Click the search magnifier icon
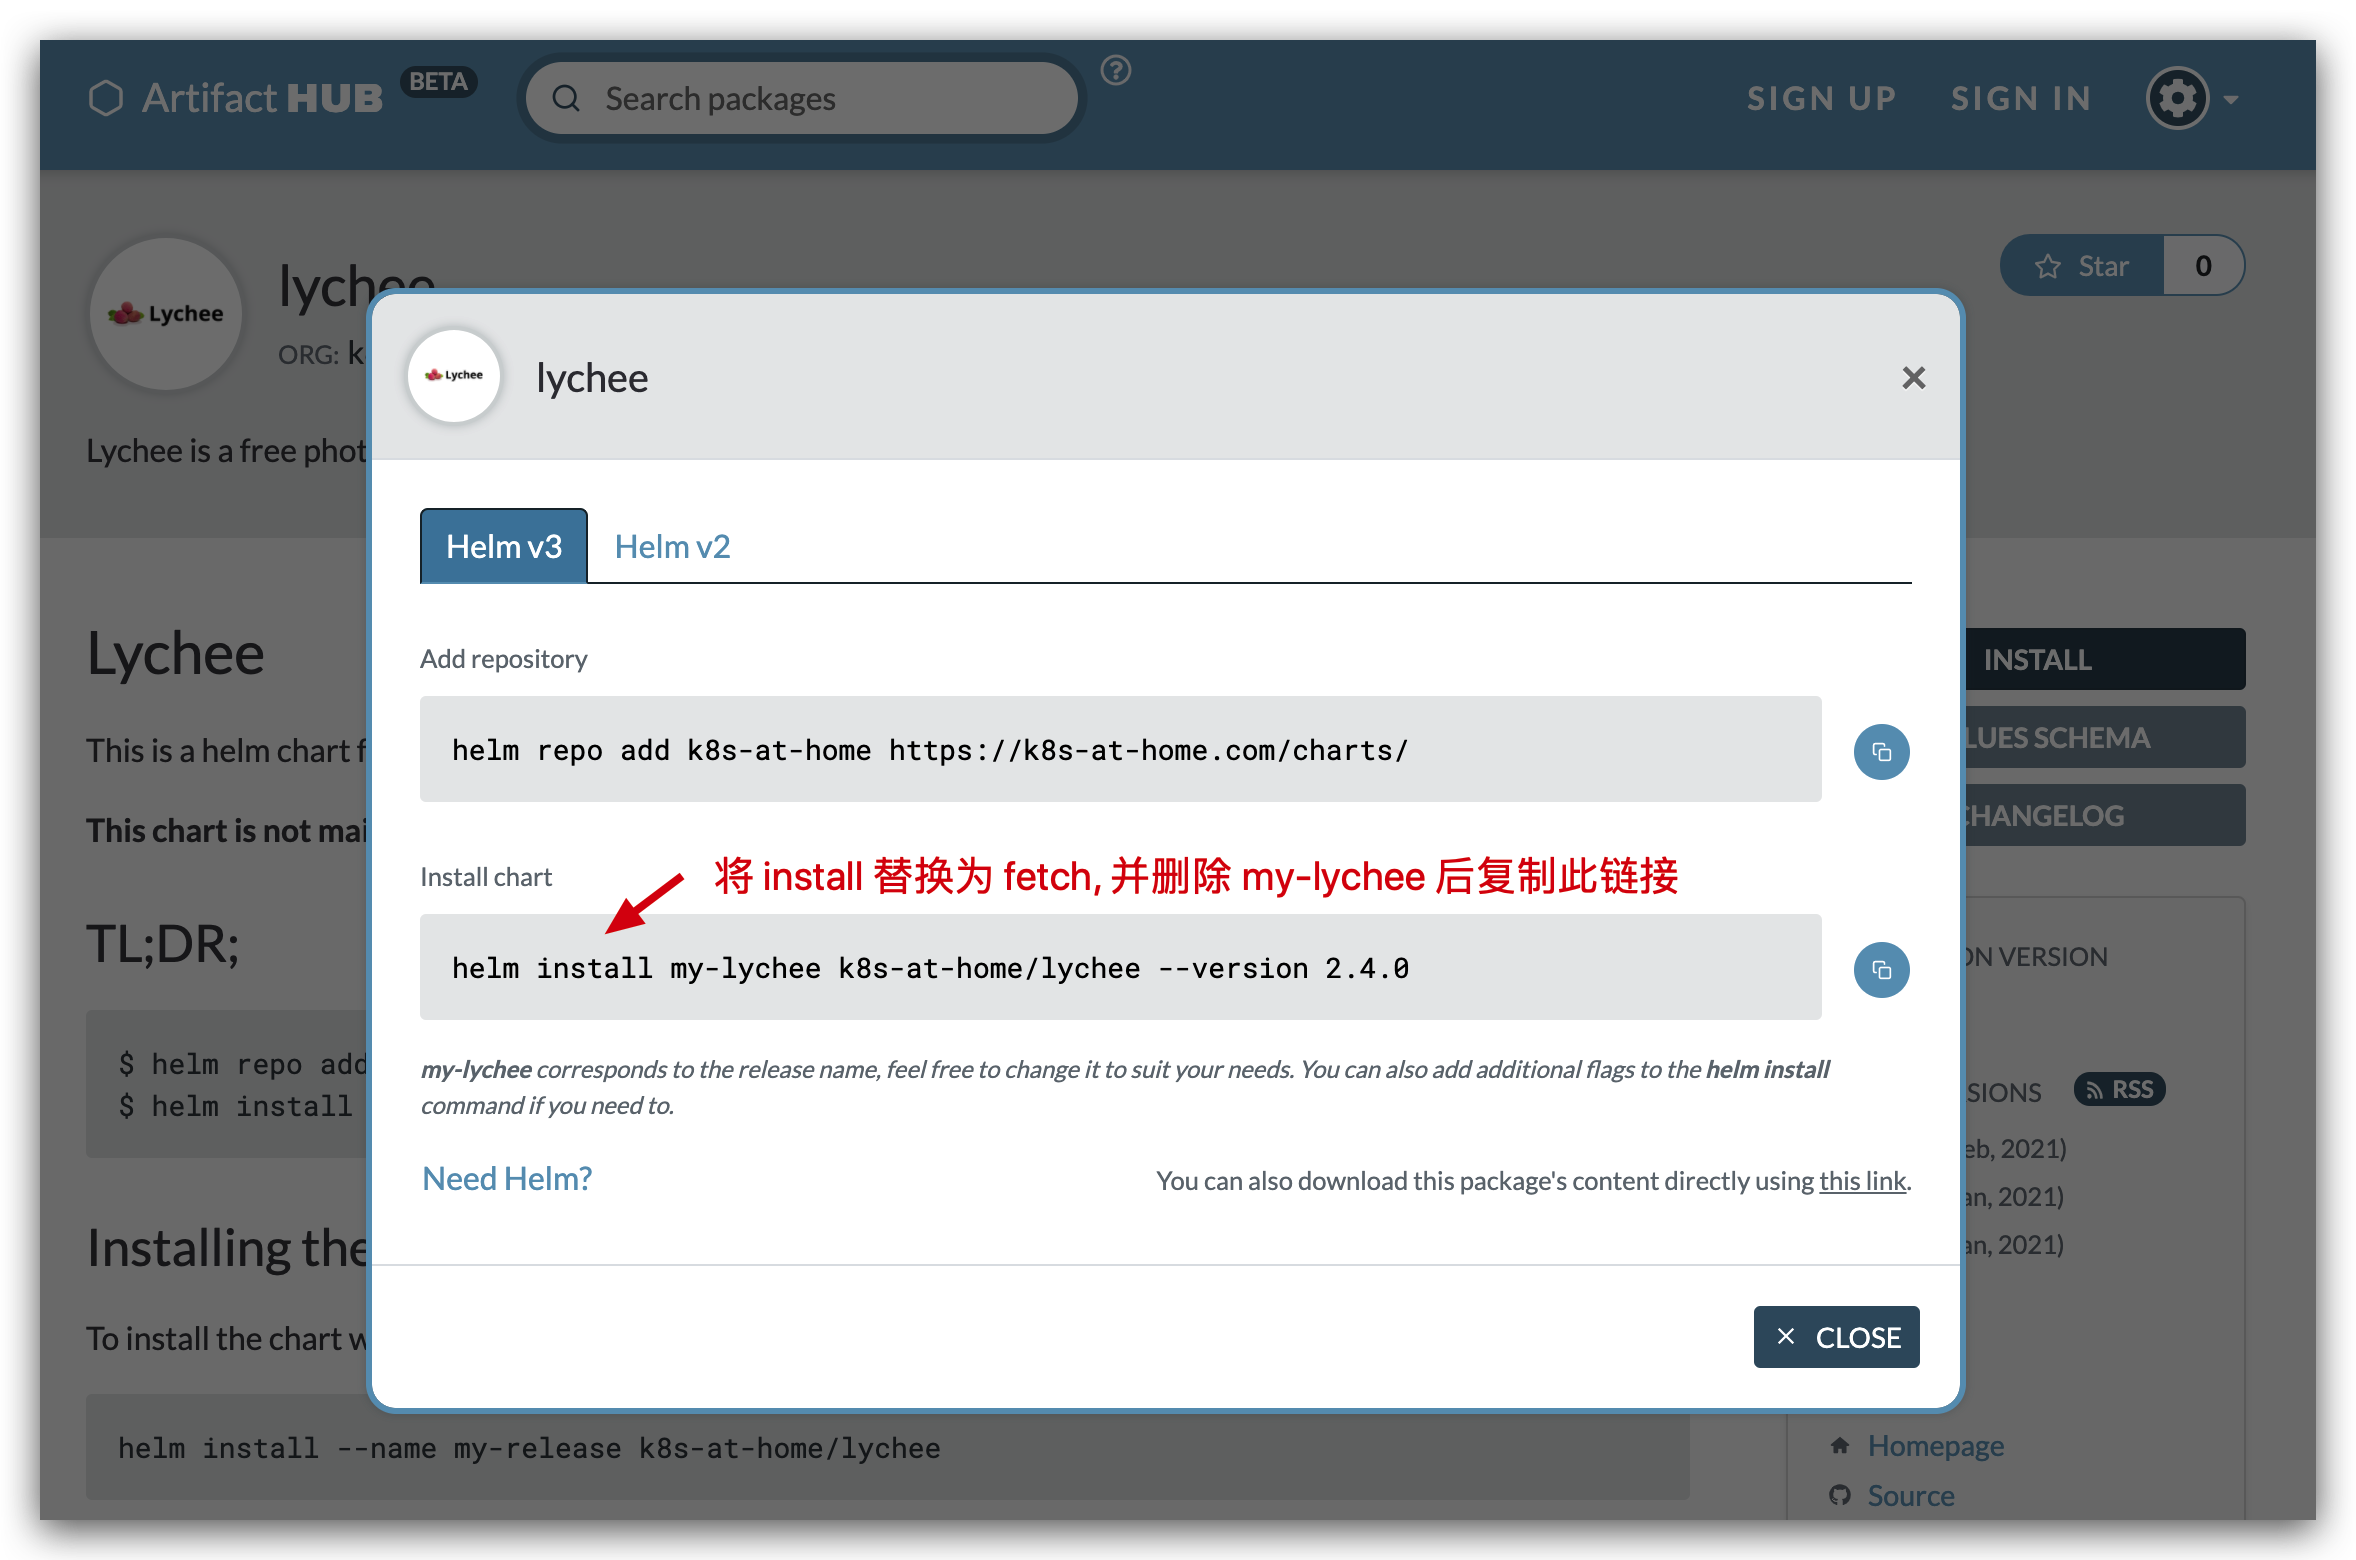The width and height of the screenshot is (2356, 1560). [x=566, y=98]
